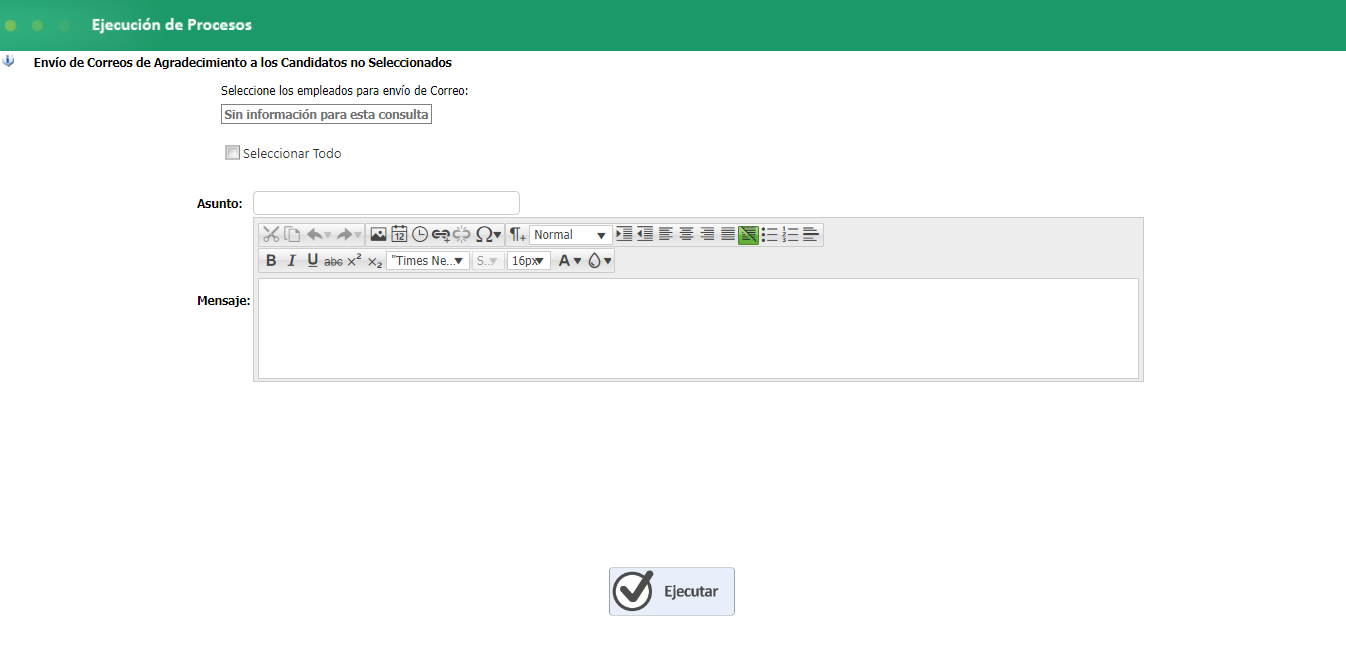Open the Normal paragraph style dropdown
The height and width of the screenshot is (646, 1346).
pos(571,235)
